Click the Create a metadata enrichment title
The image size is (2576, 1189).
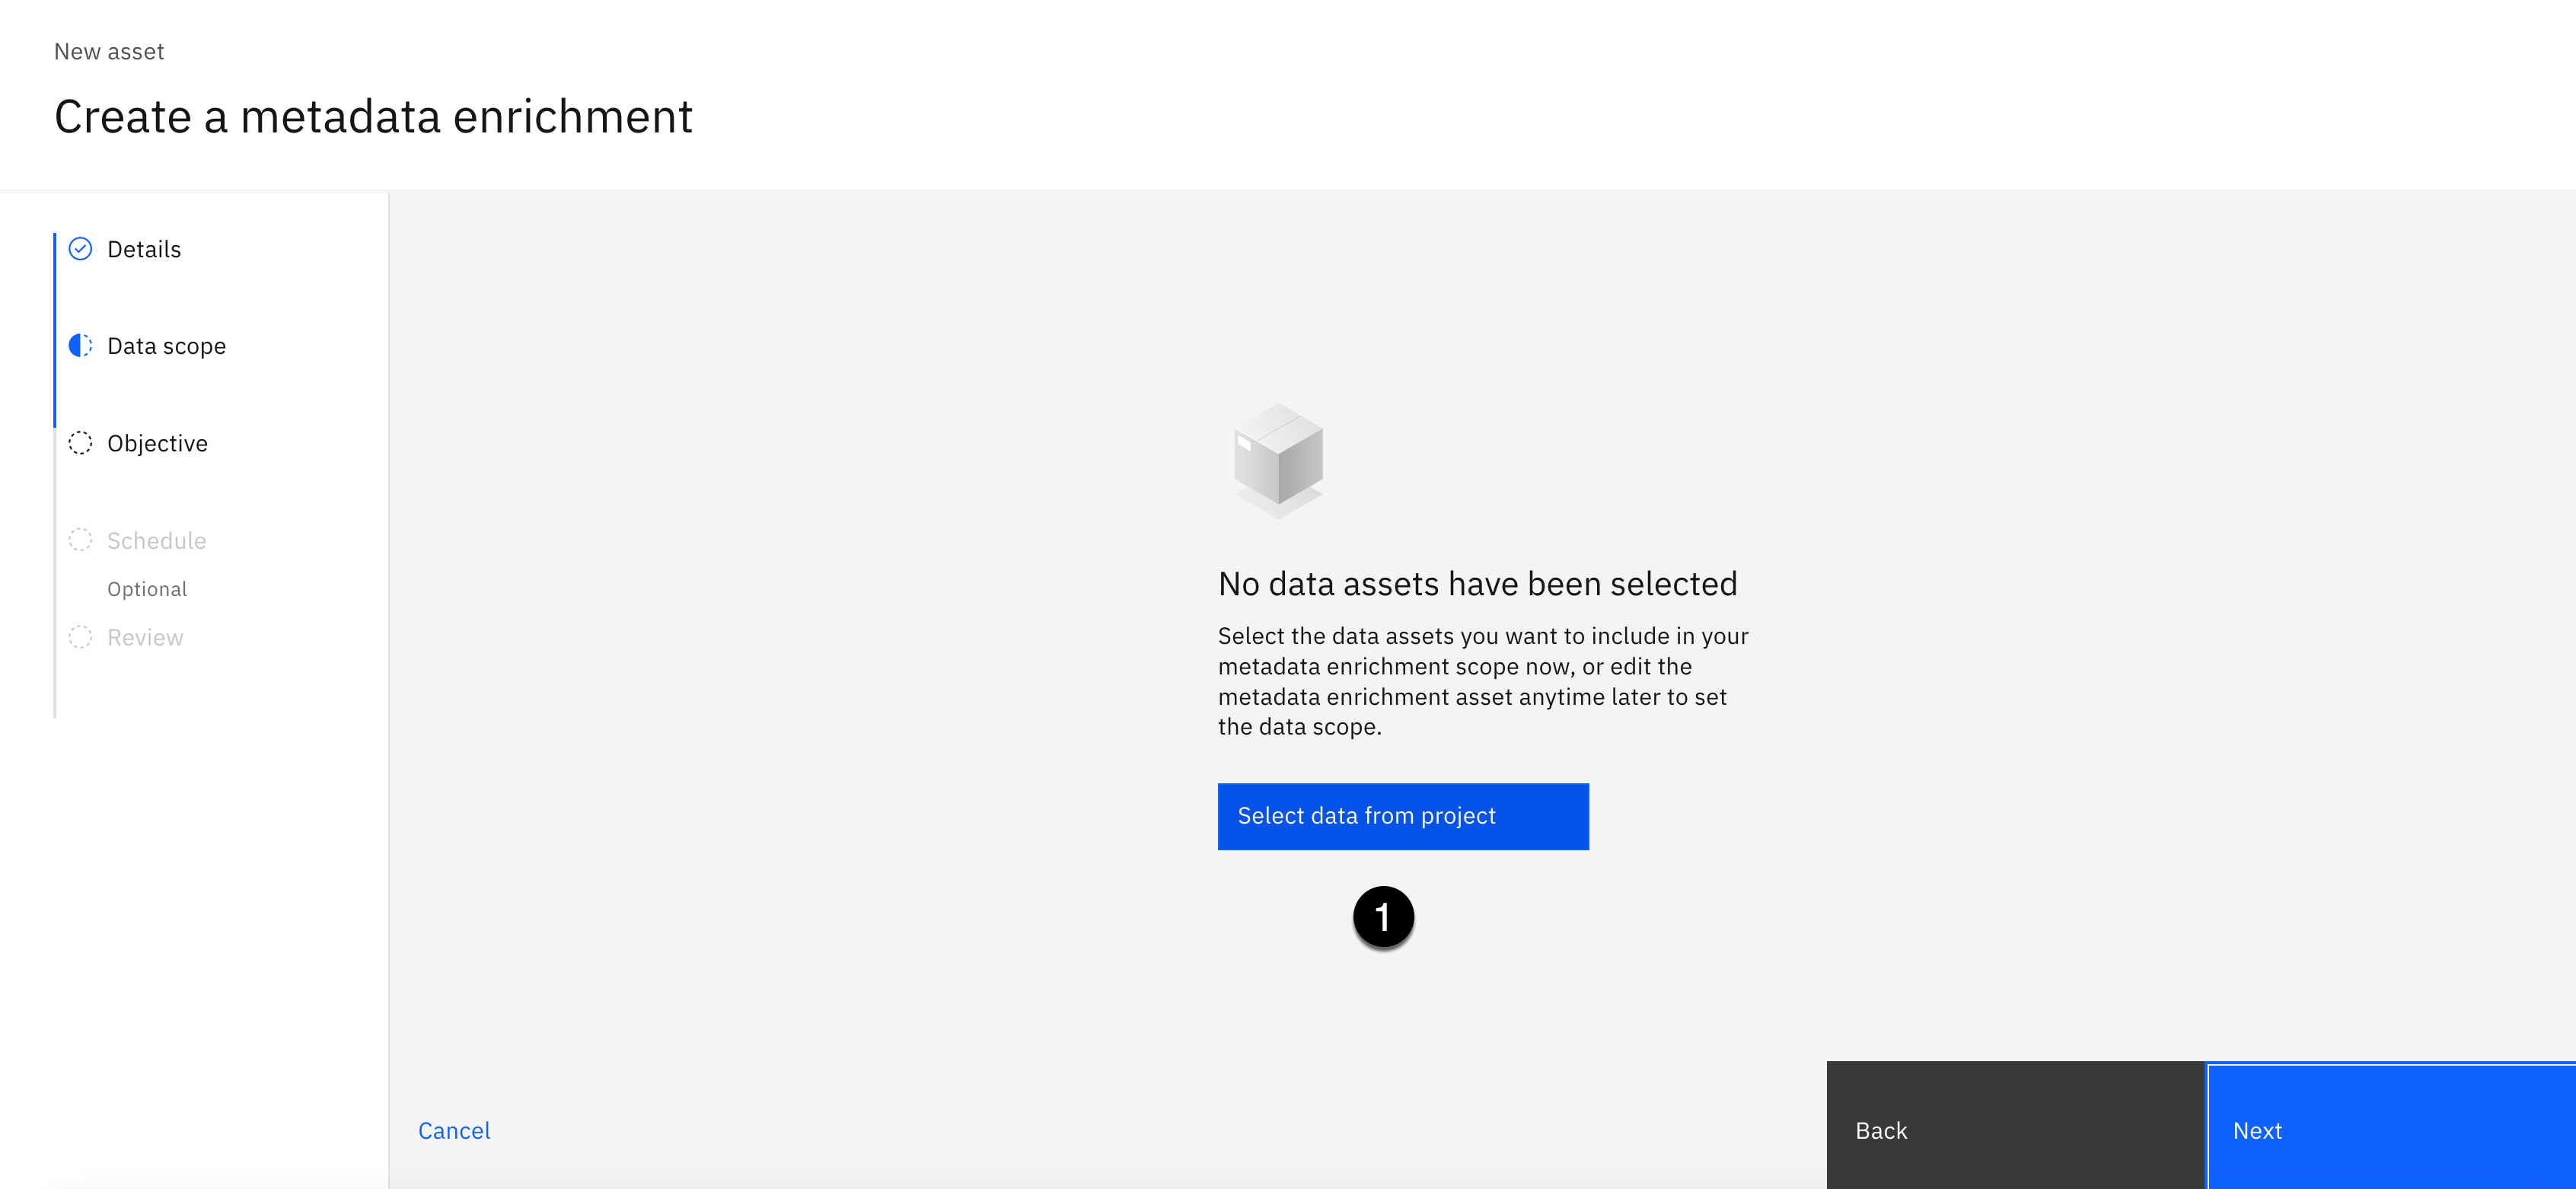pyautogui.click(x=373, y=116)
